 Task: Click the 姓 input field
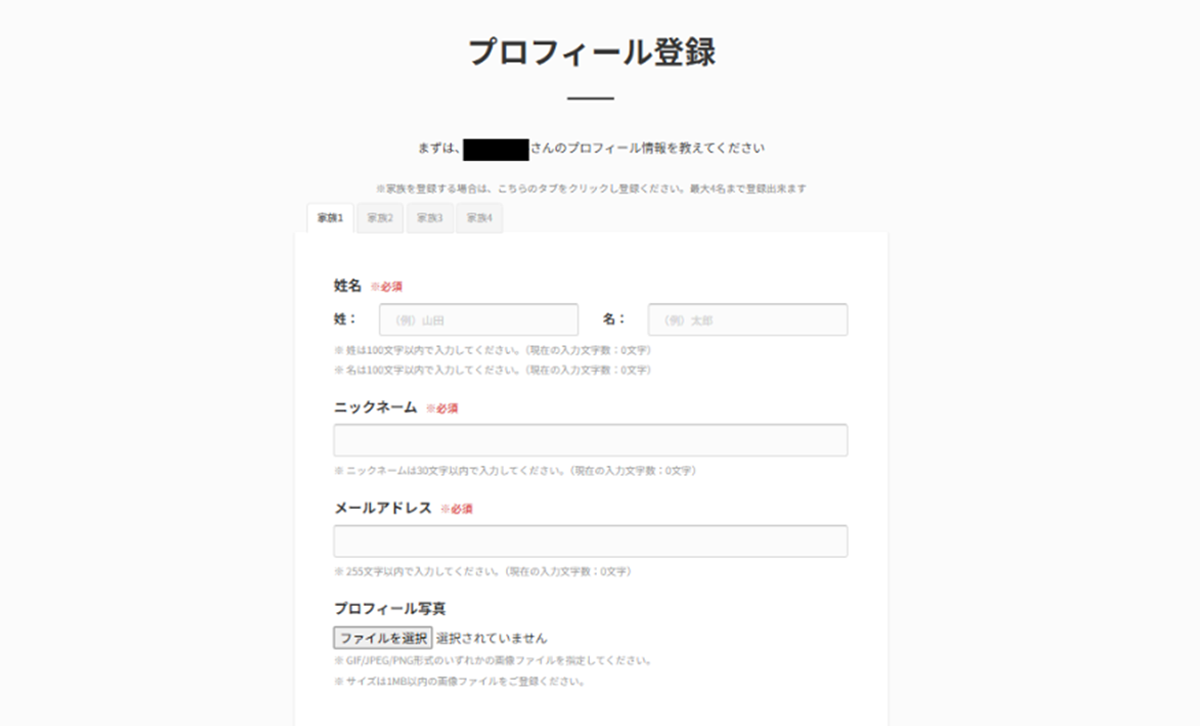point(478,320)
